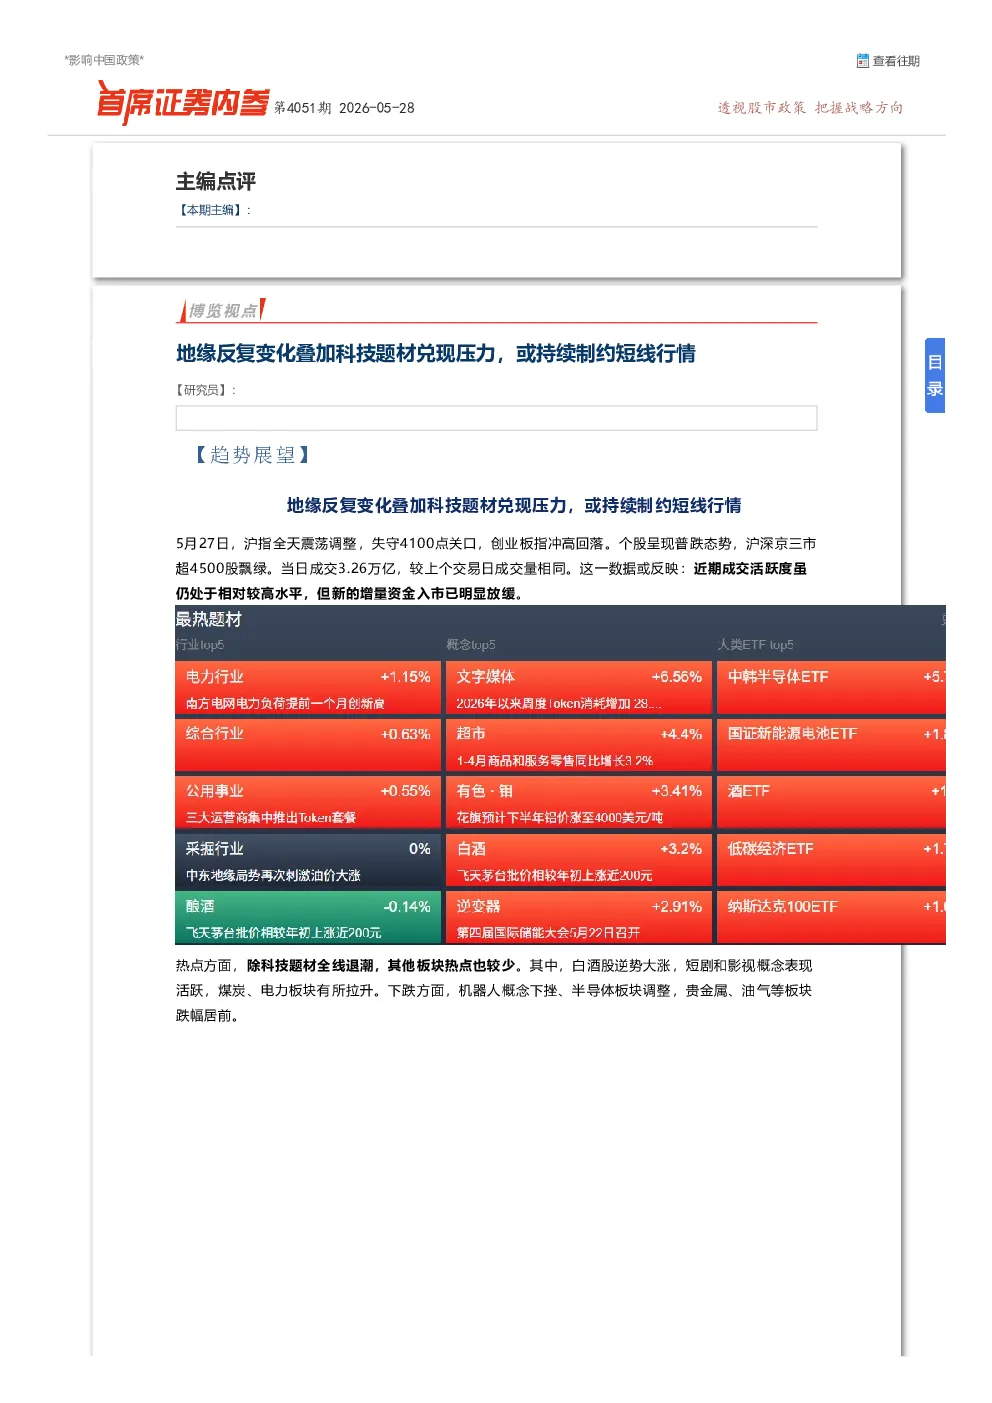Open the 低碳经济ETF tile
992x1403 pixels.
831,861
